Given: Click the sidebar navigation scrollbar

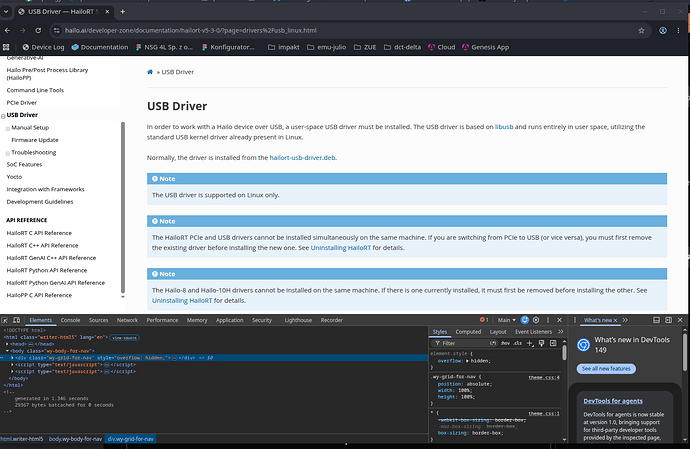Looking at the screenshot, I should 123,207.
